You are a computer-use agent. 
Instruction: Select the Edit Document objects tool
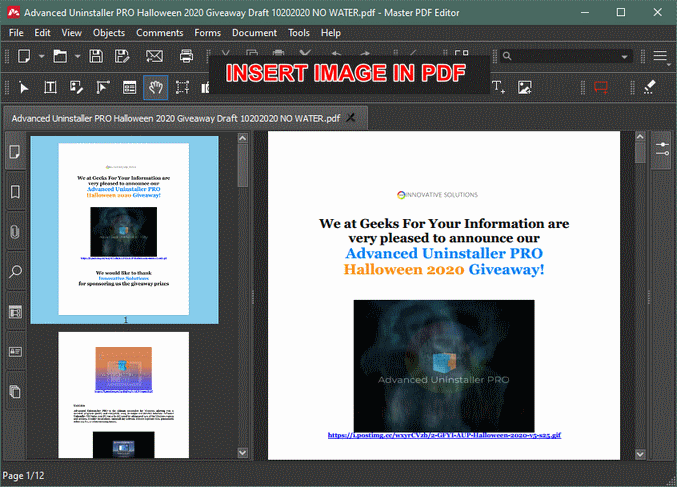(x=103, y=88)
